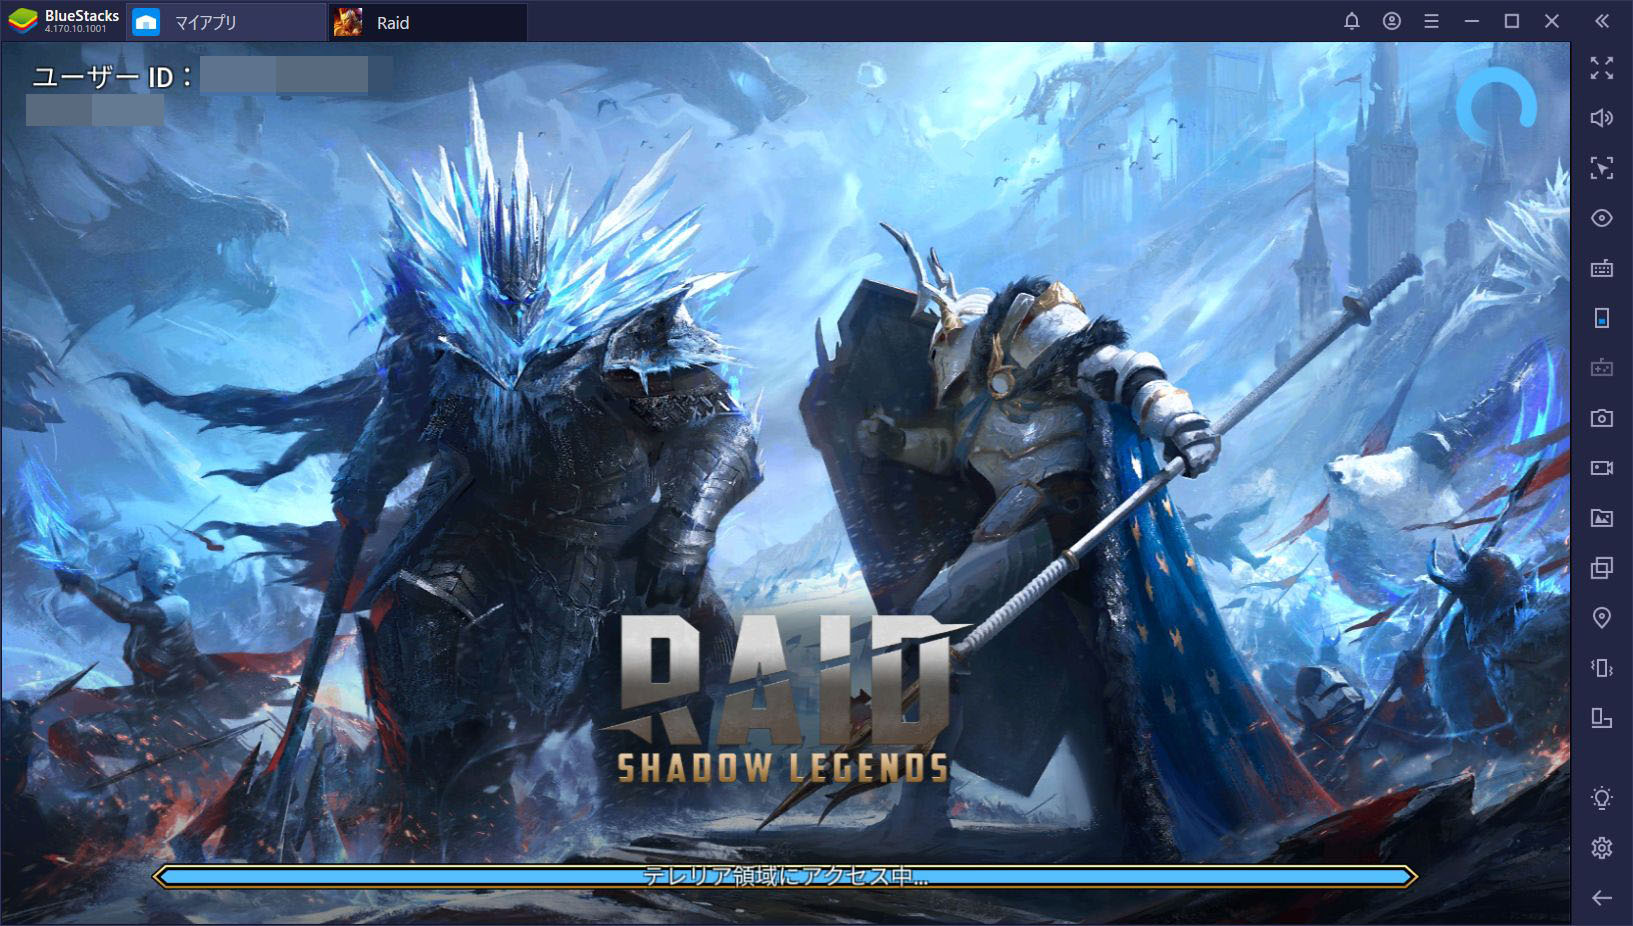The image size is (1633, 926).
Task: Maximize the BlueStacks window
Action: 1512,21
